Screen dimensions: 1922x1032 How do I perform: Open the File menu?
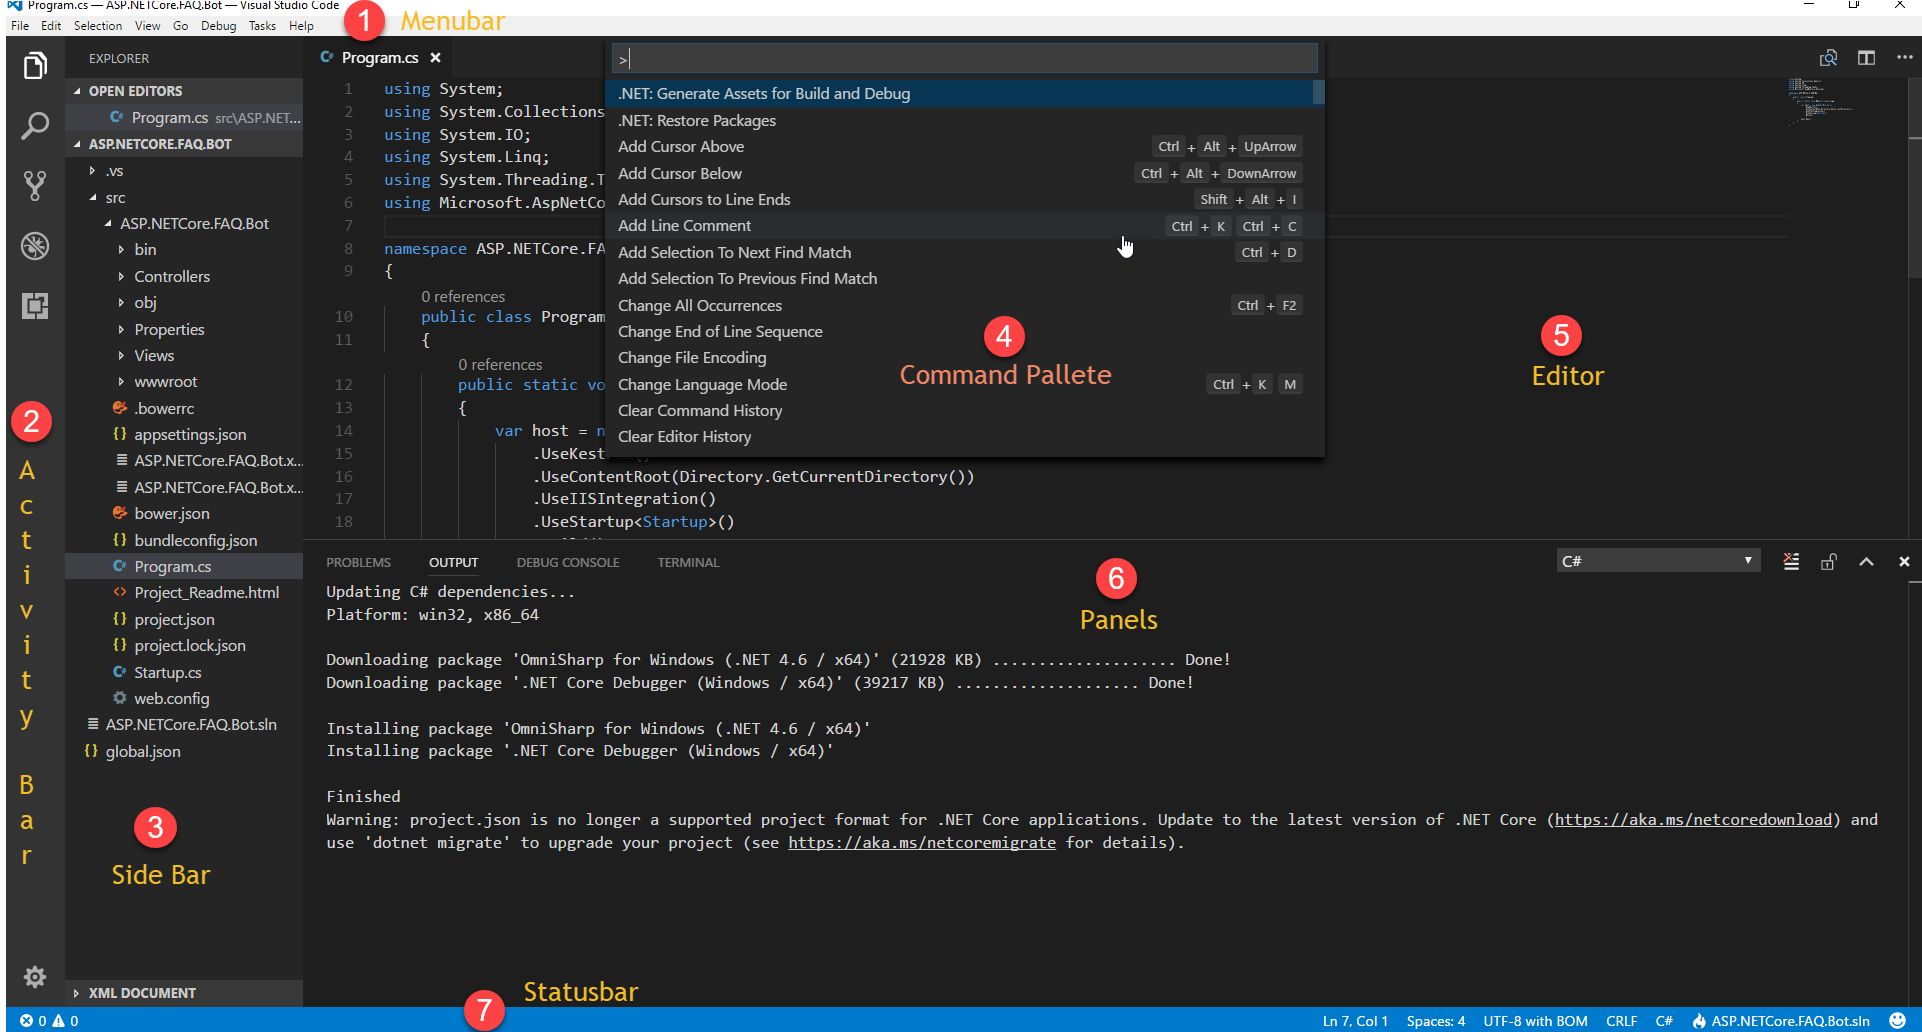click(20, 26)
